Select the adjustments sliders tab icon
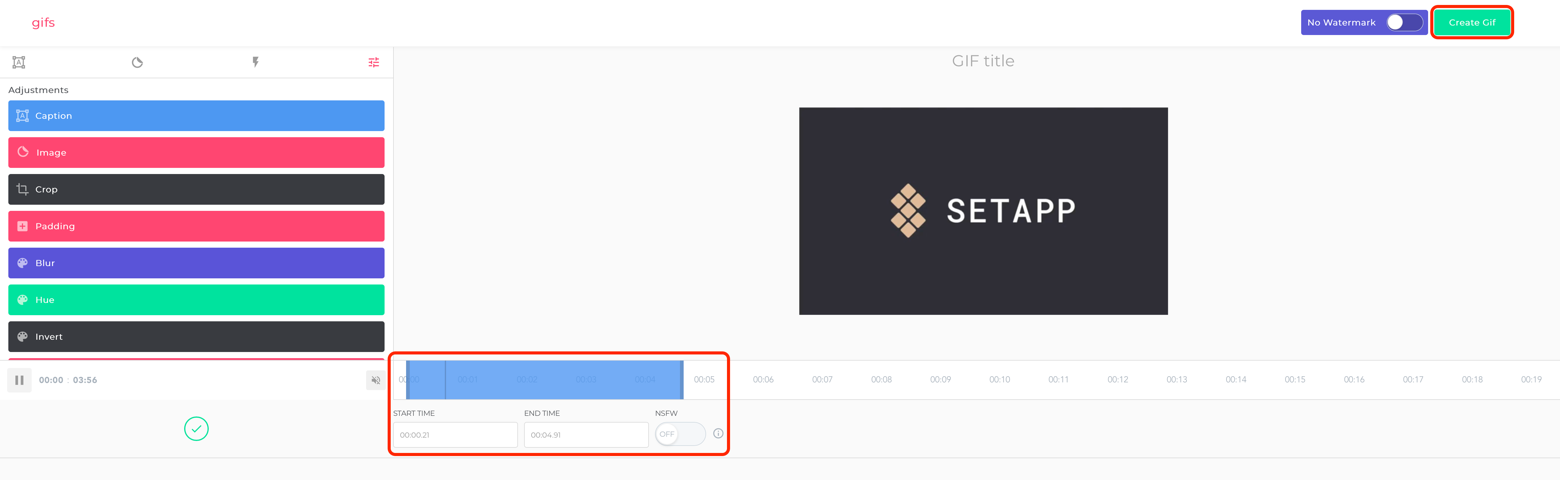Viewport: 1560px width, 480px height. coord(374,62)
